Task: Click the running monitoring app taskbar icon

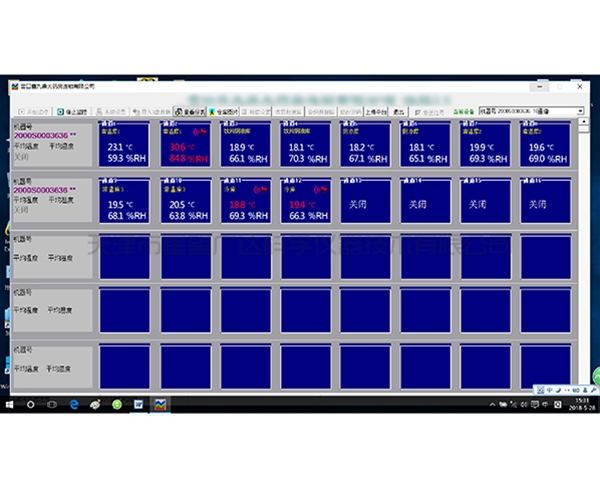Action: [160, 404]
